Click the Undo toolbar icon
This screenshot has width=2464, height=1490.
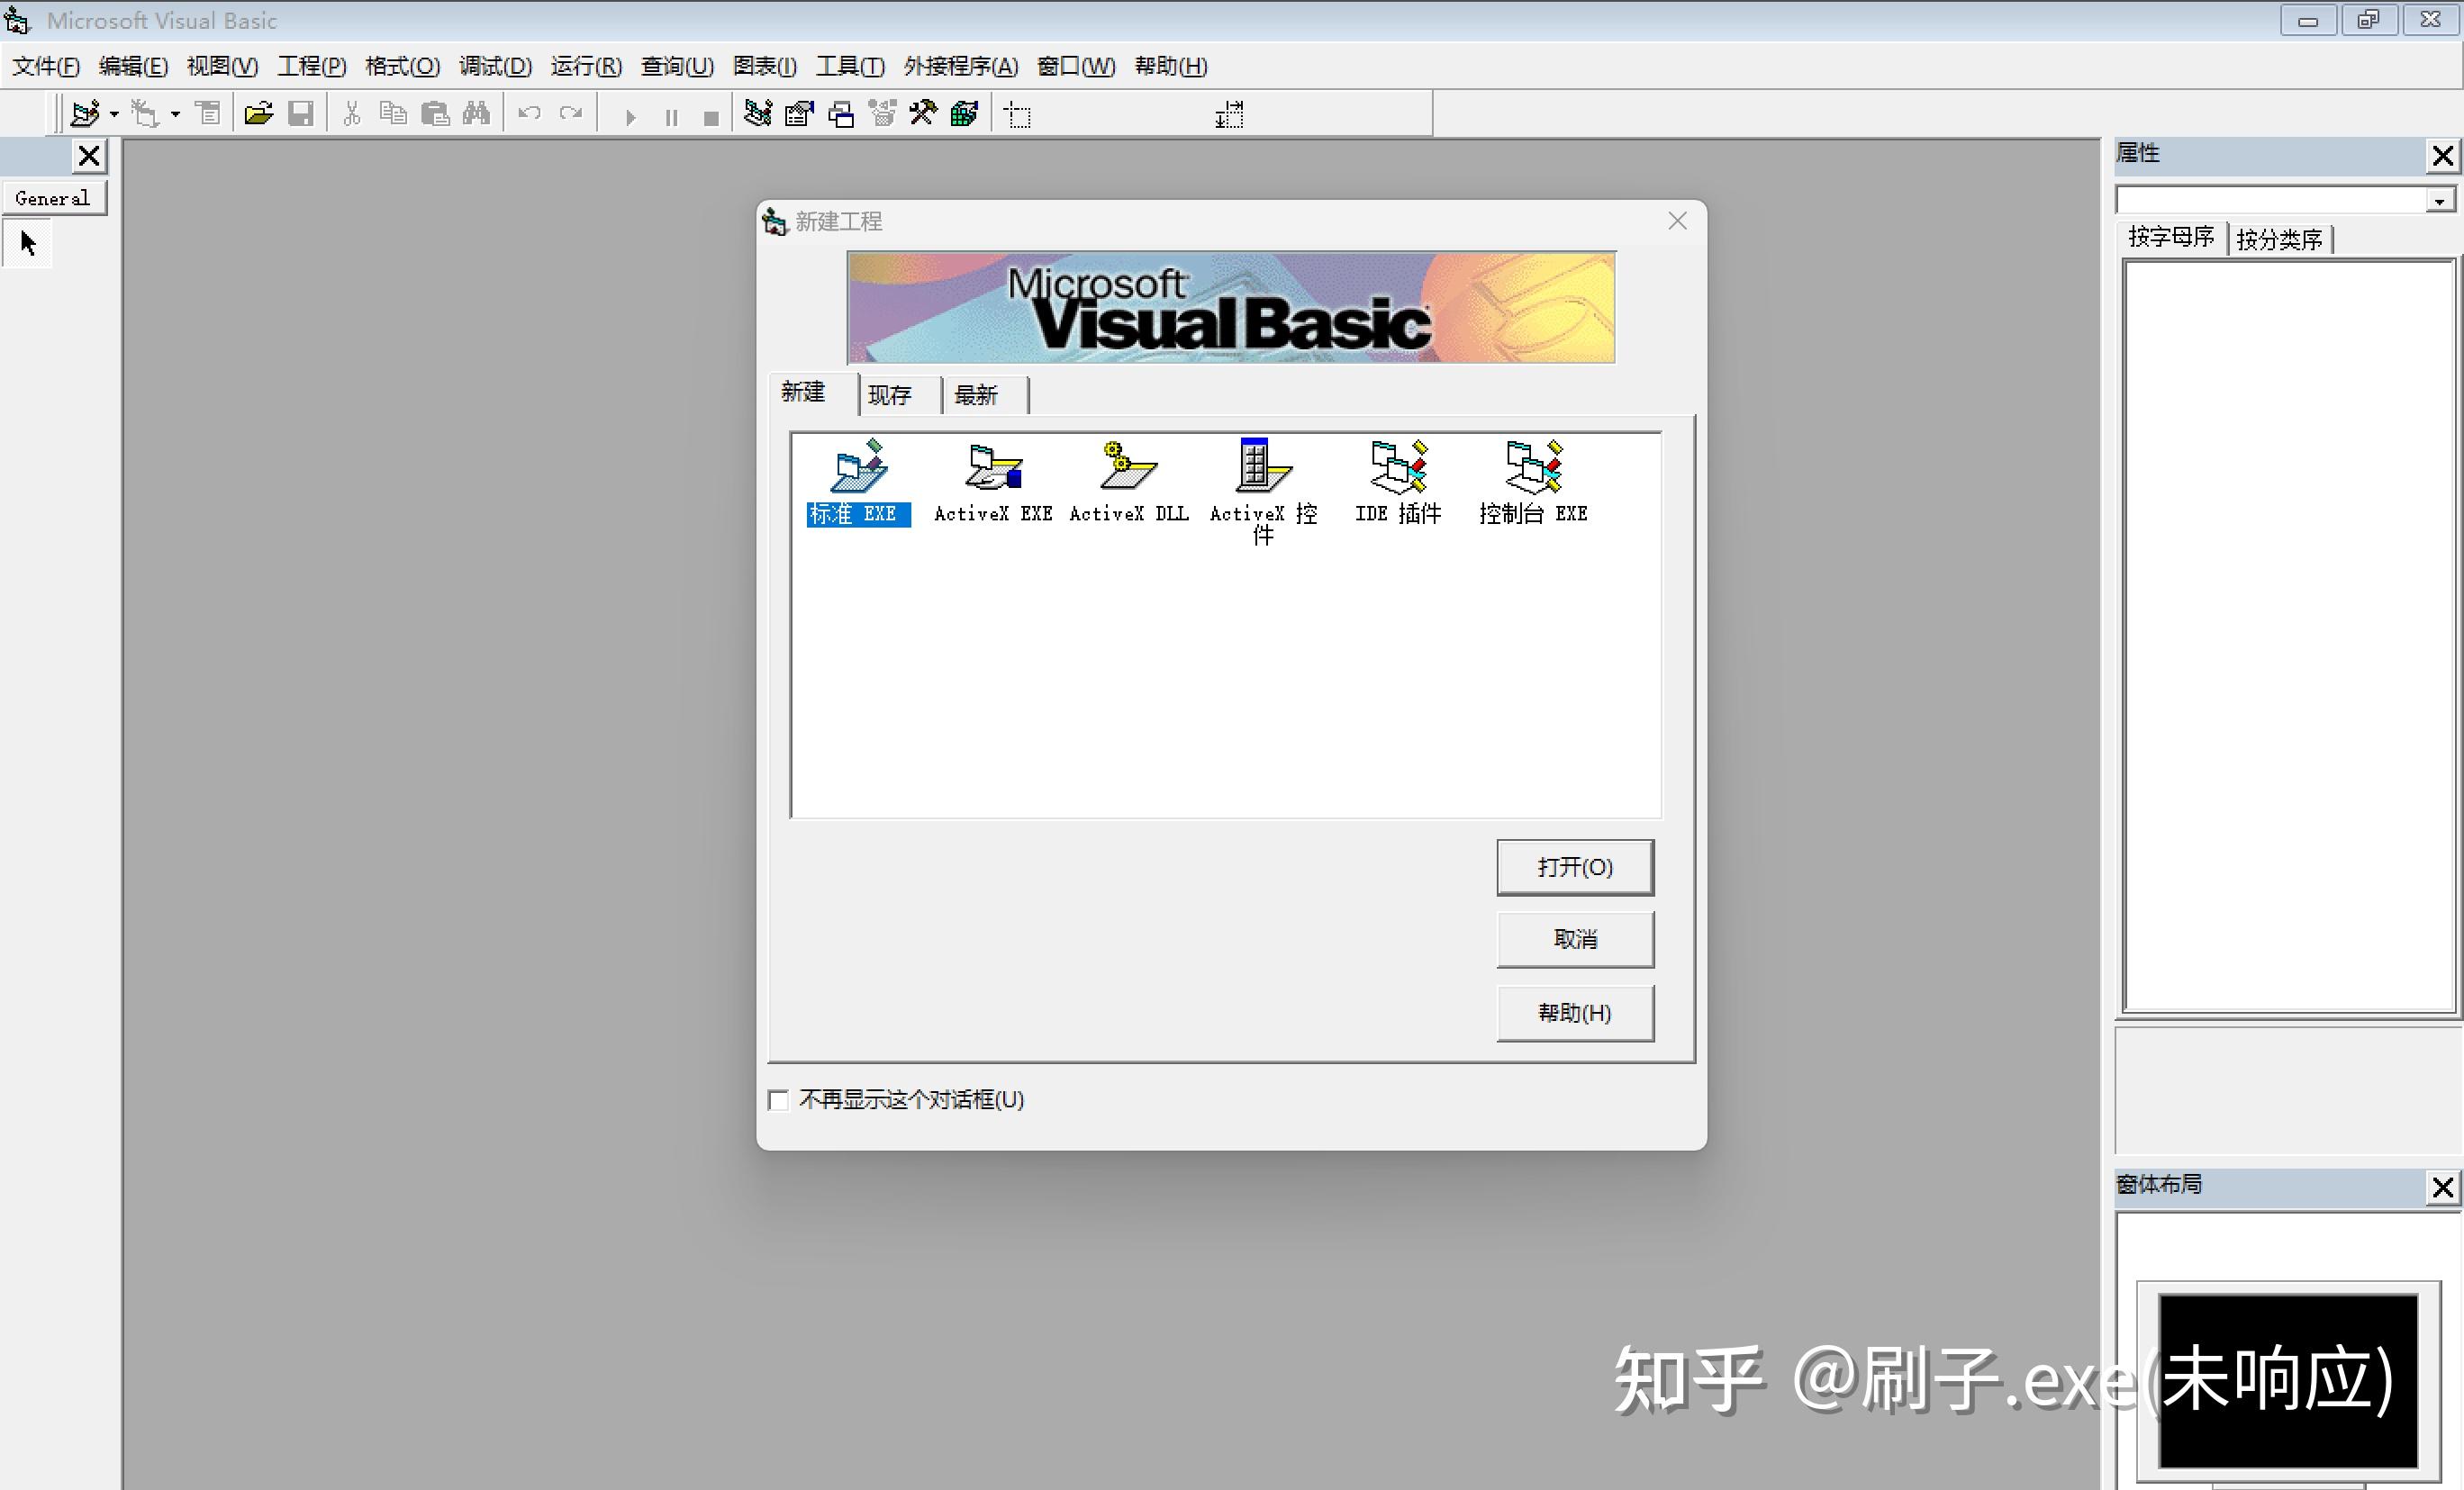529,114
